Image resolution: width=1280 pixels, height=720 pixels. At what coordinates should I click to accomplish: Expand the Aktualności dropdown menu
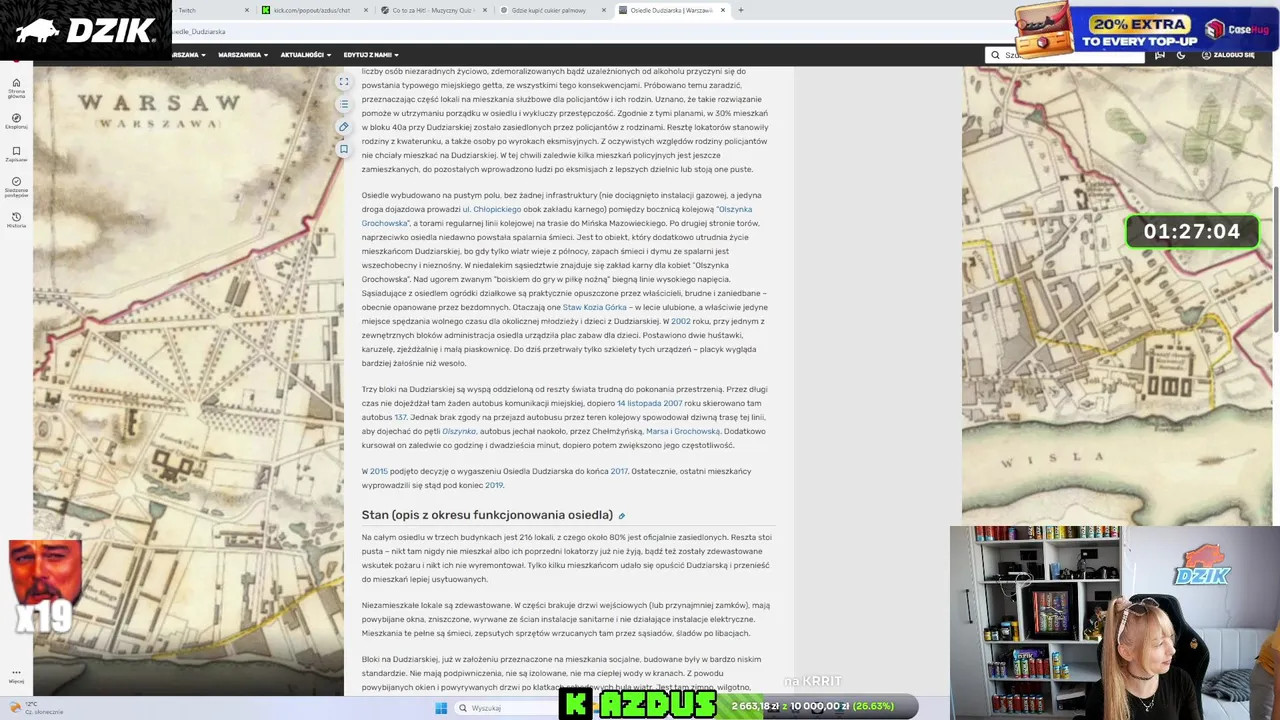click(305, 55)
